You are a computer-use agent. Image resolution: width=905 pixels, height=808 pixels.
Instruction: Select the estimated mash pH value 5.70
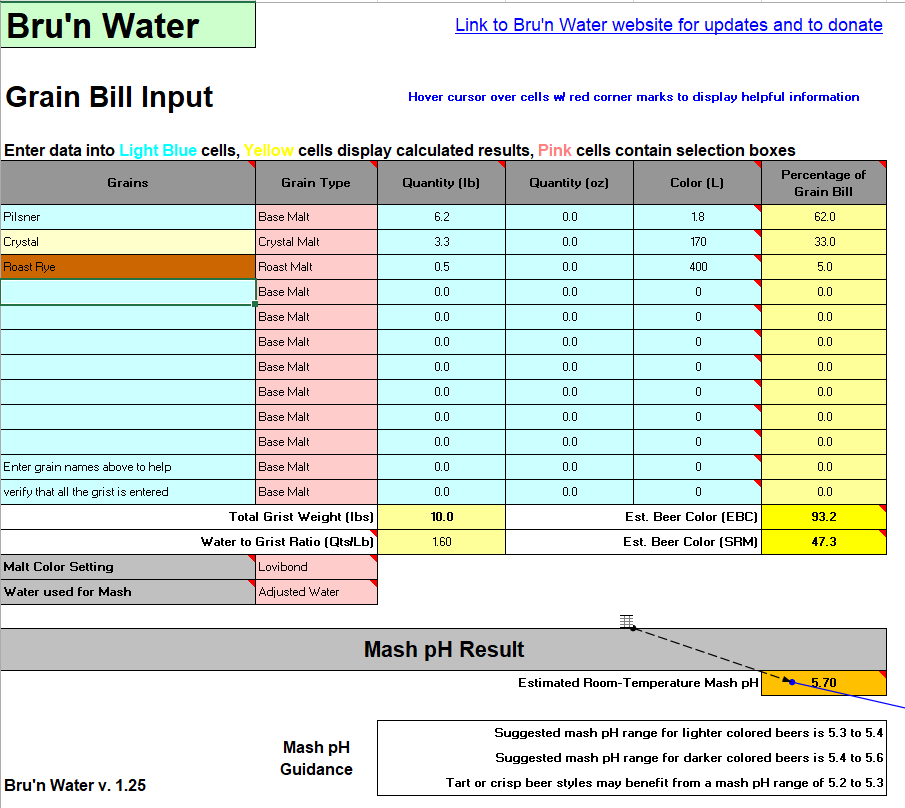tap(824, 683)
